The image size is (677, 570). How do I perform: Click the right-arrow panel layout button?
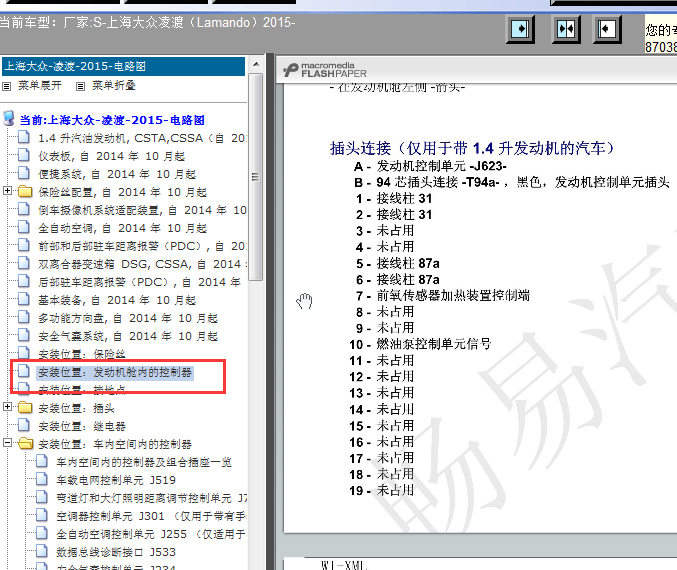click(x=520, y=29)
